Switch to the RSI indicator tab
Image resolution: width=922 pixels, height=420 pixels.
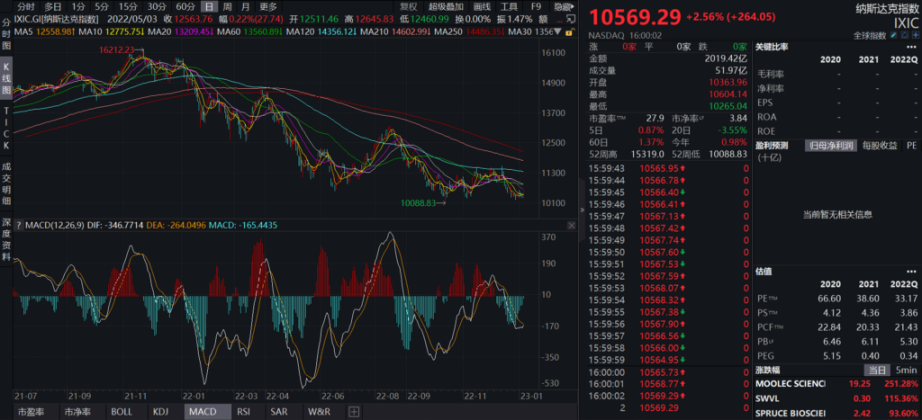click(x=243, y=411)
